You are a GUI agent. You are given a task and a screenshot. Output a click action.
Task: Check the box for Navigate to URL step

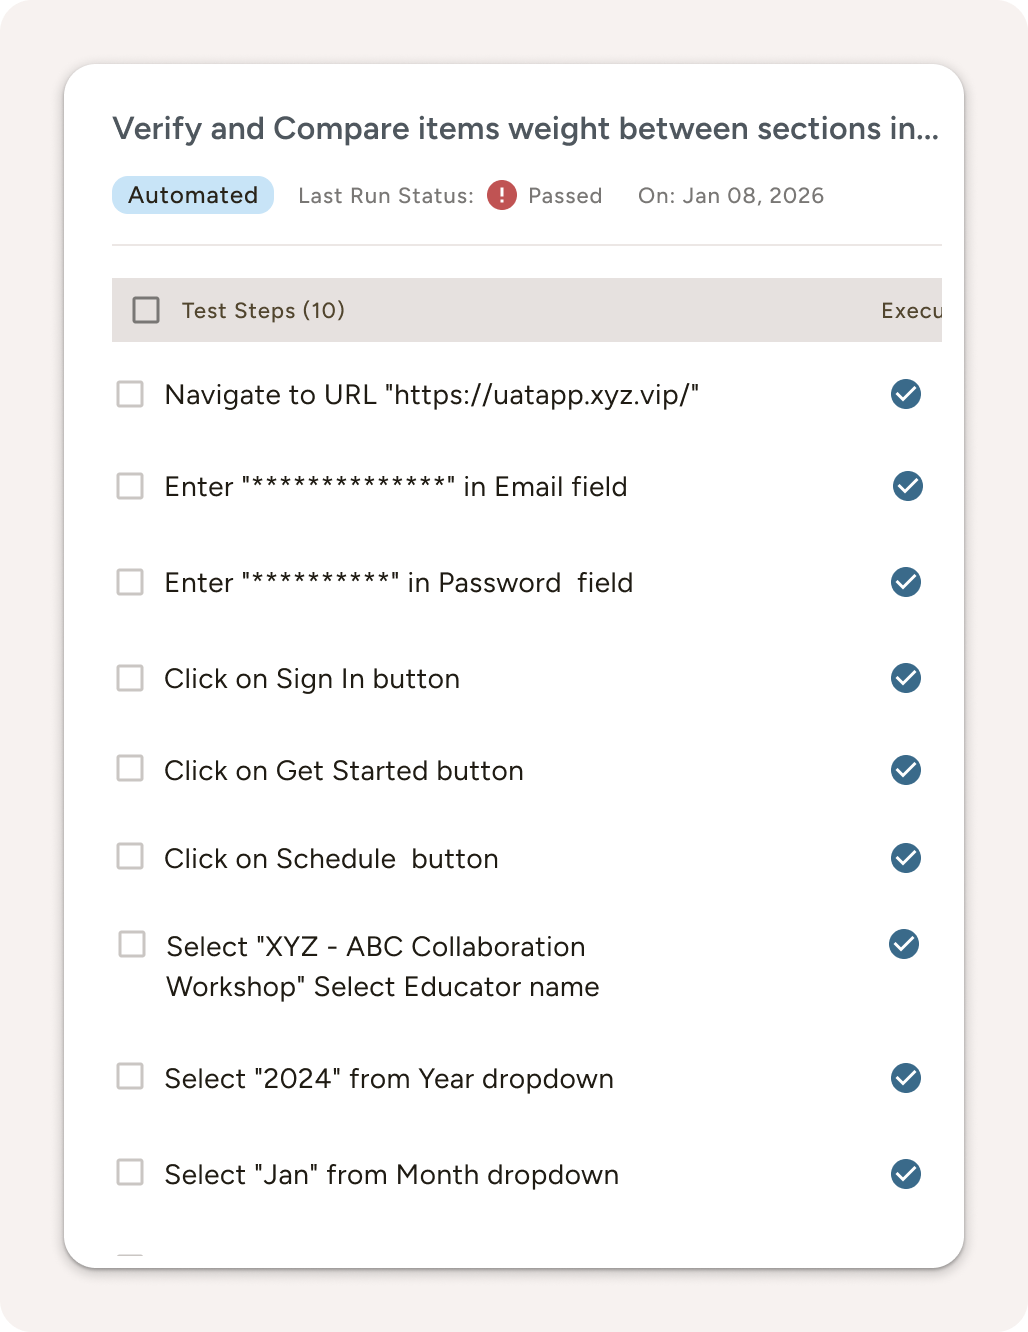point(130,394)
